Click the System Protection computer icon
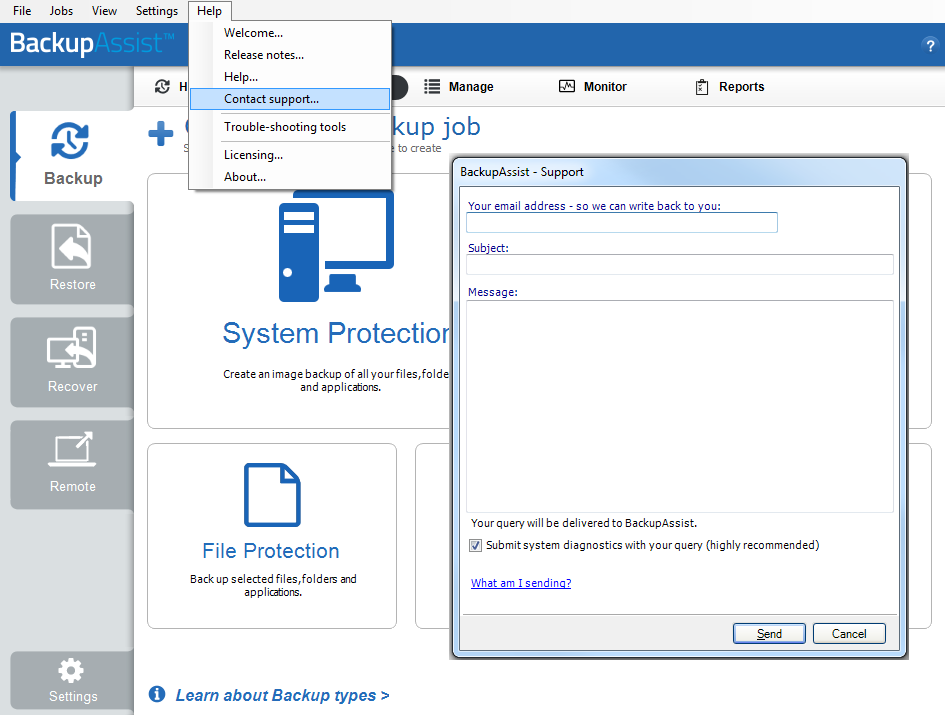Viewport: 945px width, 715px height. pos(336,247)
